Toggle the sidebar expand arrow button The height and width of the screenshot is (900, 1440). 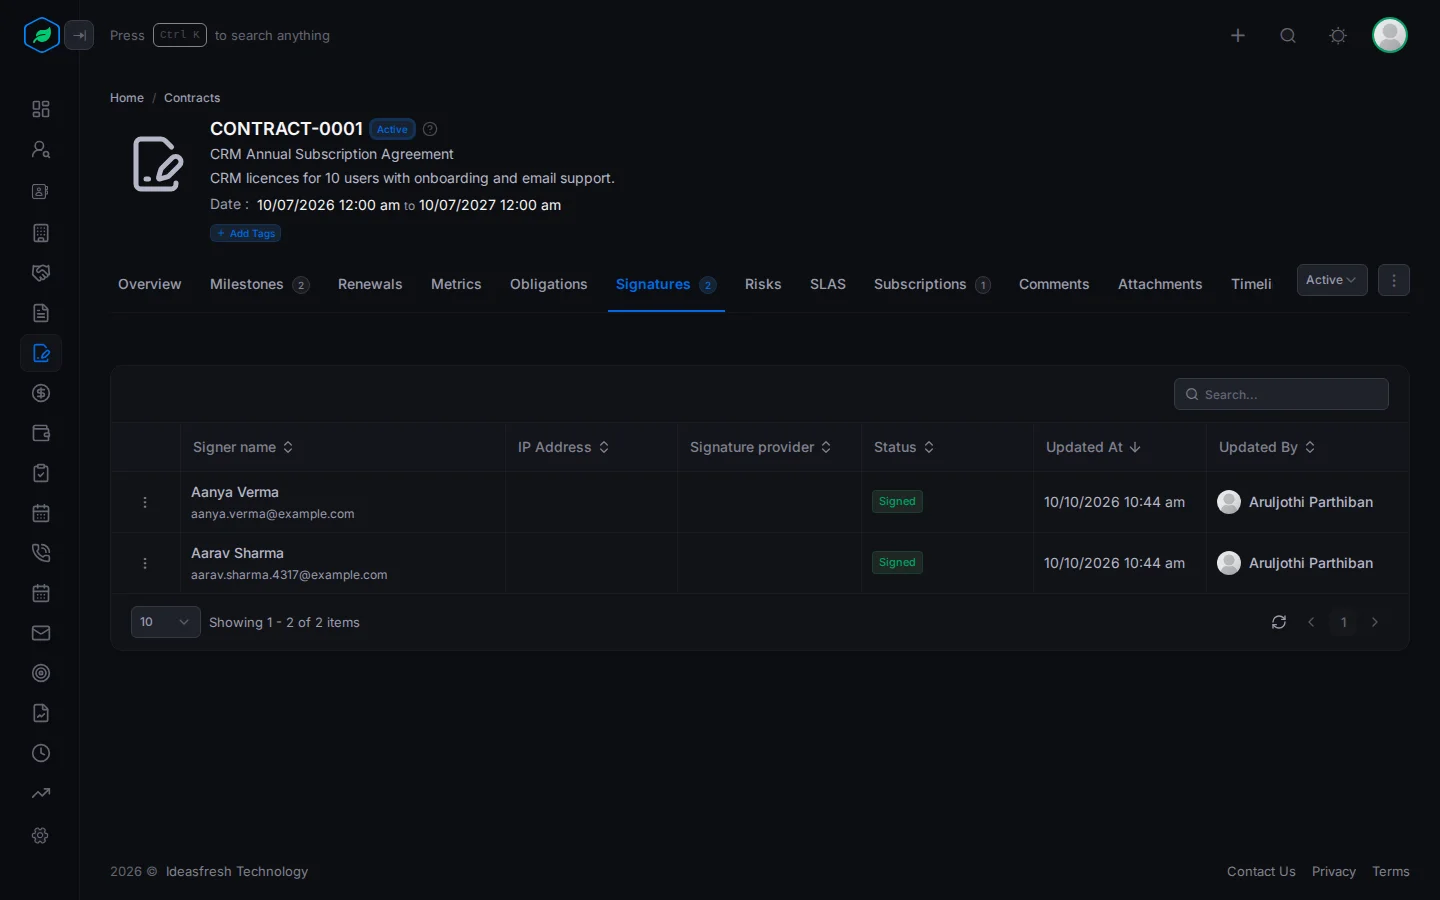[x=79, y=35]
